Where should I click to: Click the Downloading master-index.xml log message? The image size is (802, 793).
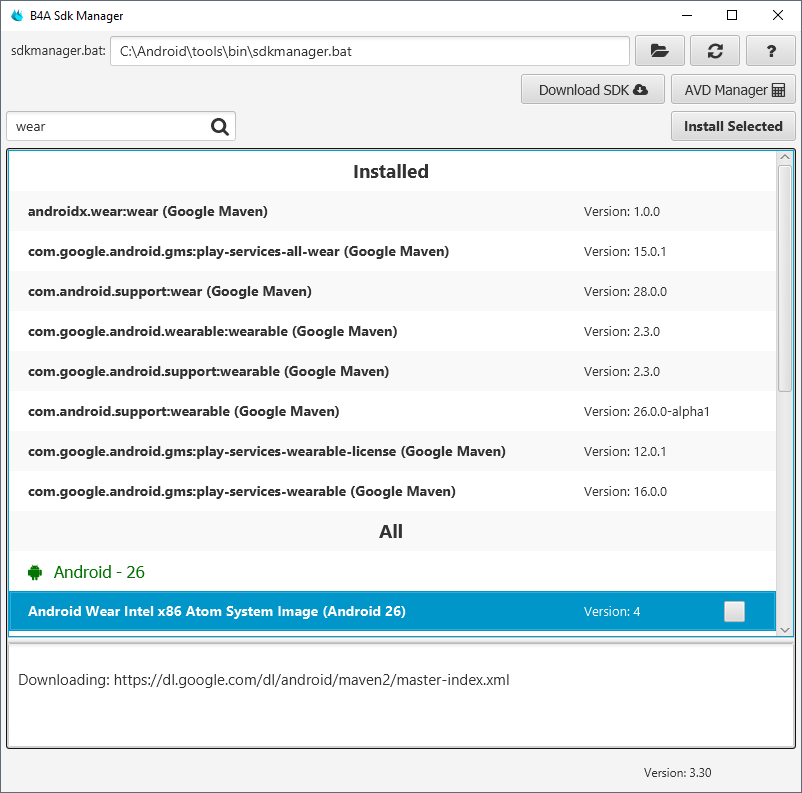pyautogui.click(x=263, y=680)
